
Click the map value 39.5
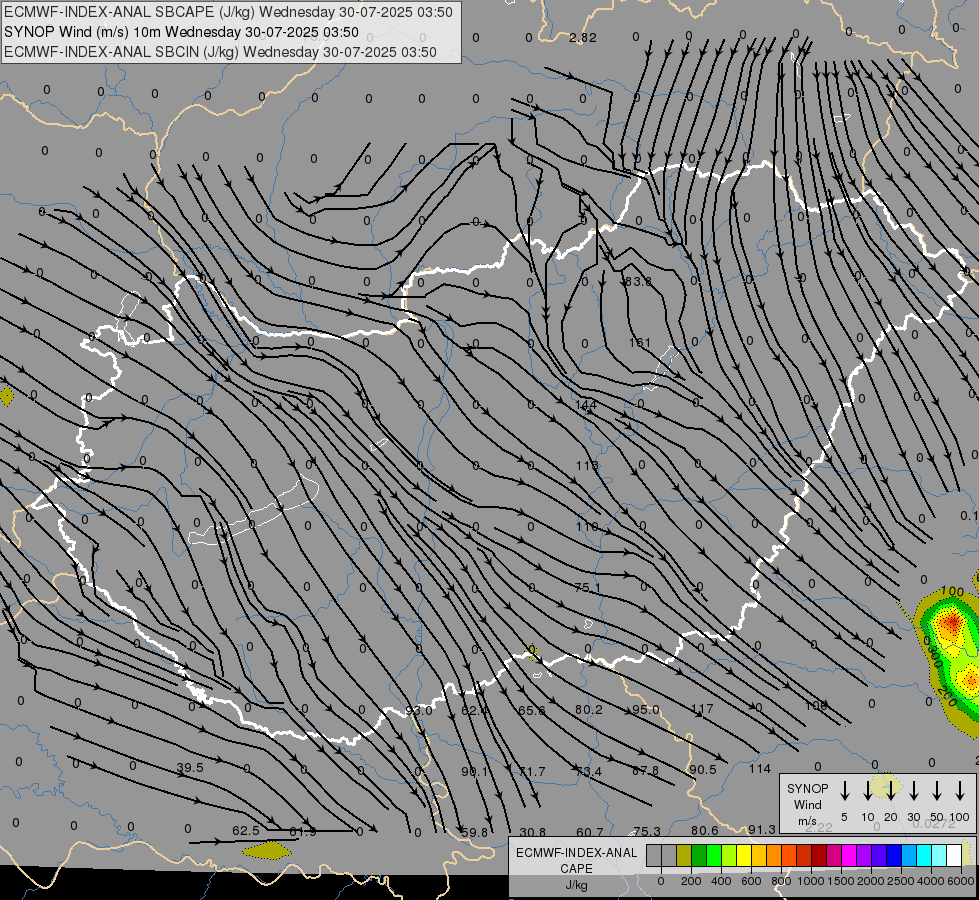190,768
